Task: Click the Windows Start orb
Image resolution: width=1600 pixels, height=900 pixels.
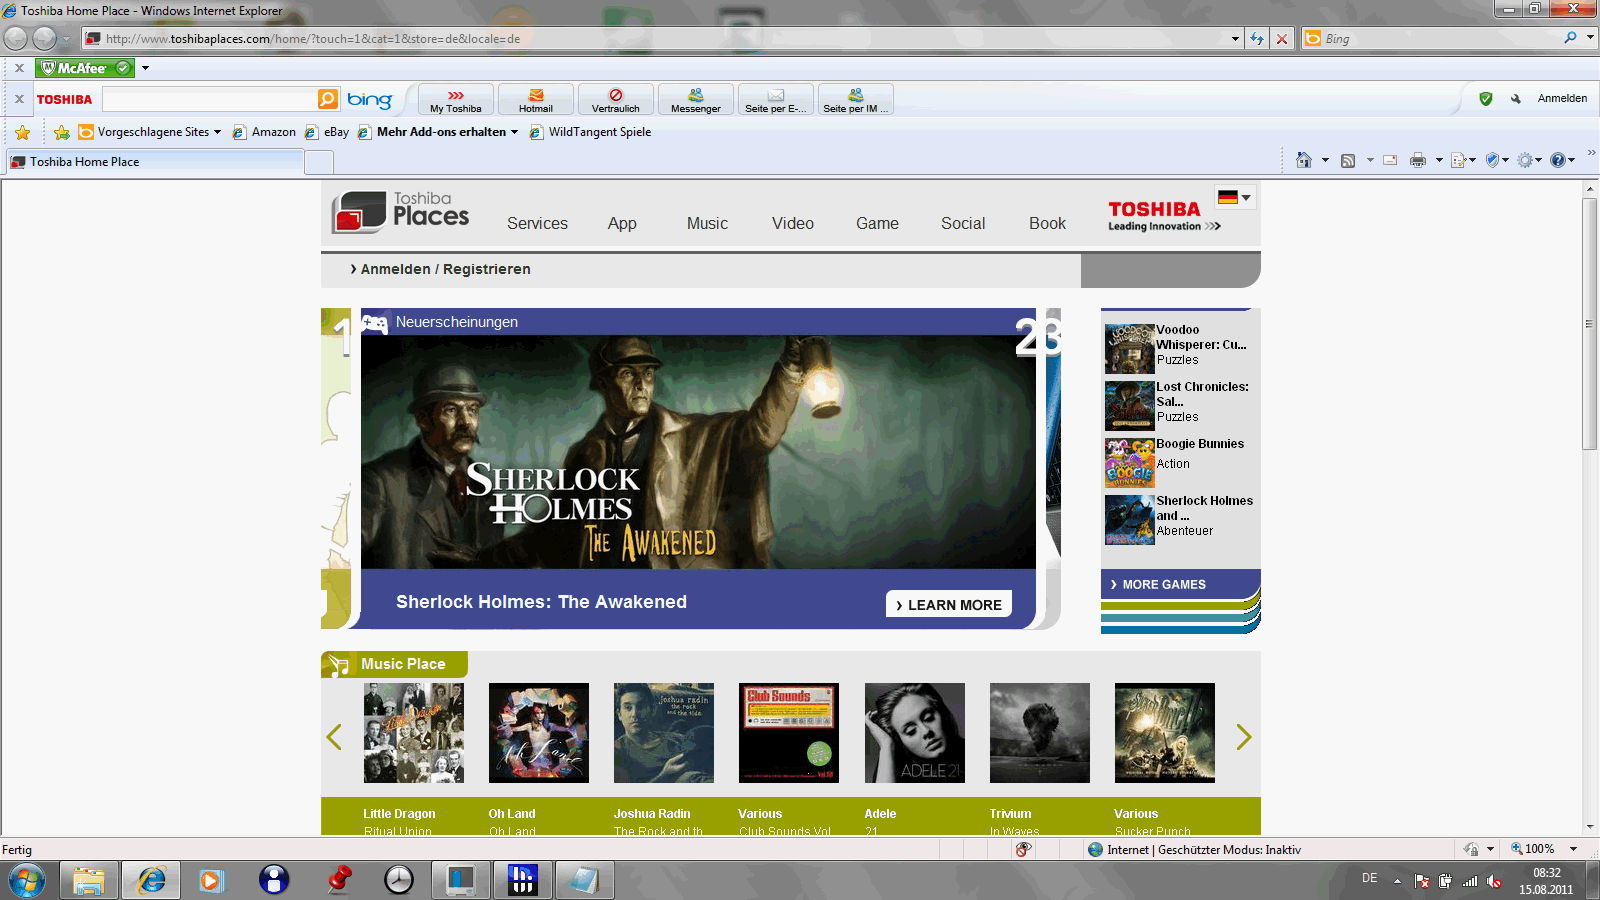Action: coord(27,880)
